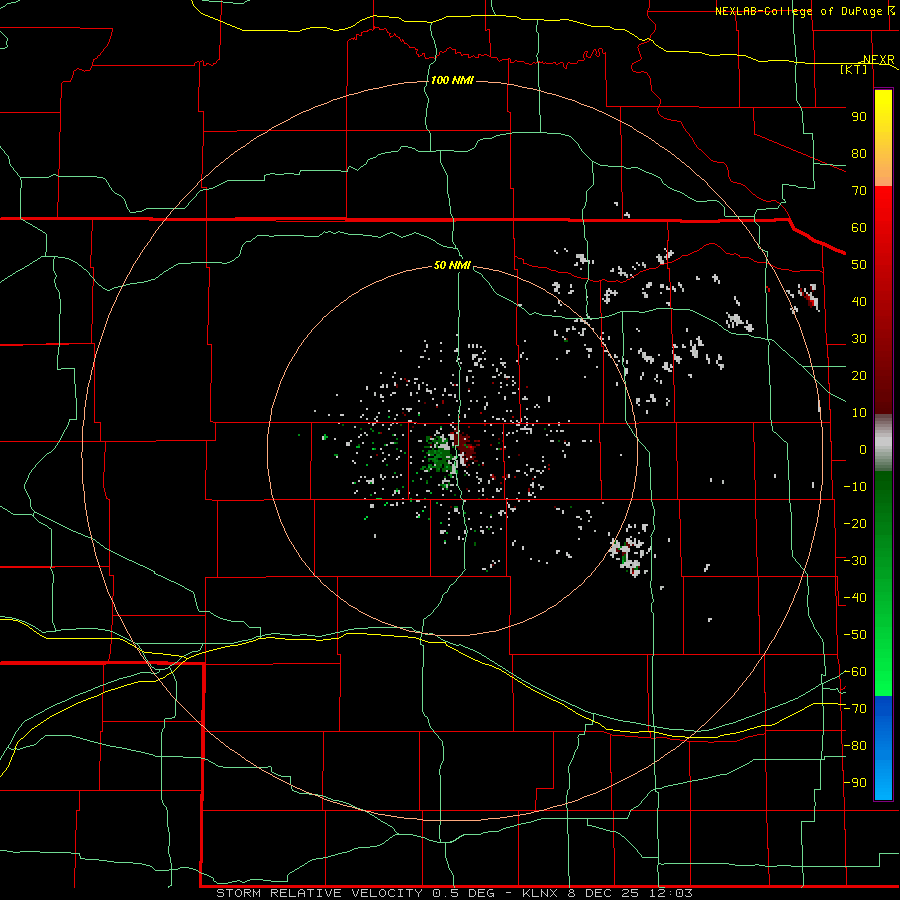The image size is (900, 900).
Task: Click the positive "90" scale value
Action: [859, 117]
